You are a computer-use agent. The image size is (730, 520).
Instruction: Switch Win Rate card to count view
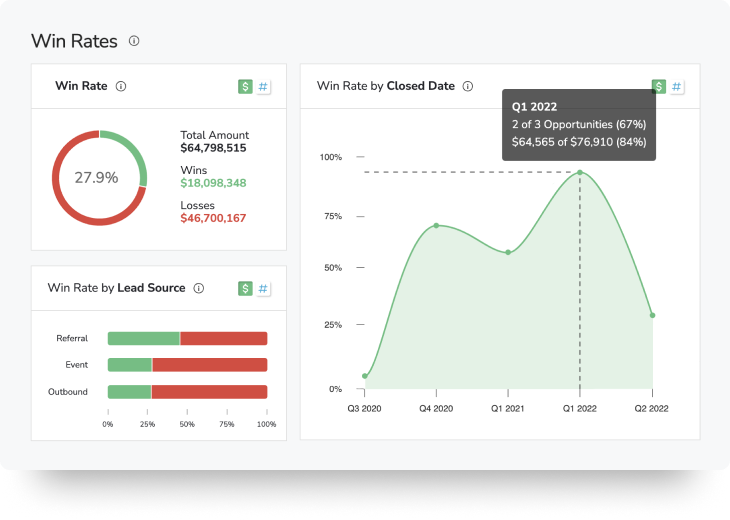[264, 87]
